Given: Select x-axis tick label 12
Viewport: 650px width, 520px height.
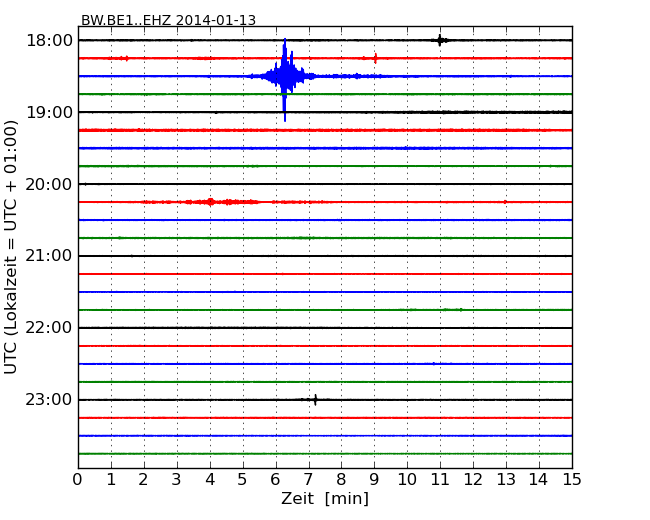Looking at the screenshot, I should tap(473, 479).
